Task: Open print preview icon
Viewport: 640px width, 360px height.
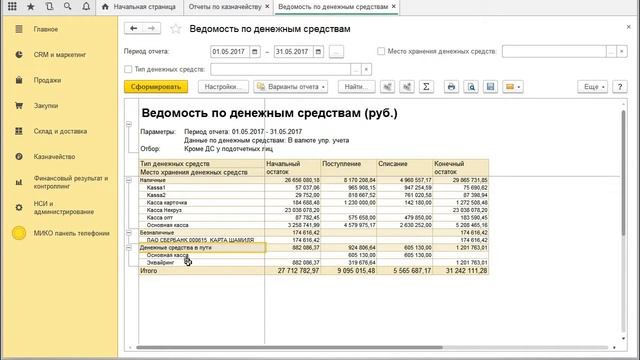Action: [471, 87]
